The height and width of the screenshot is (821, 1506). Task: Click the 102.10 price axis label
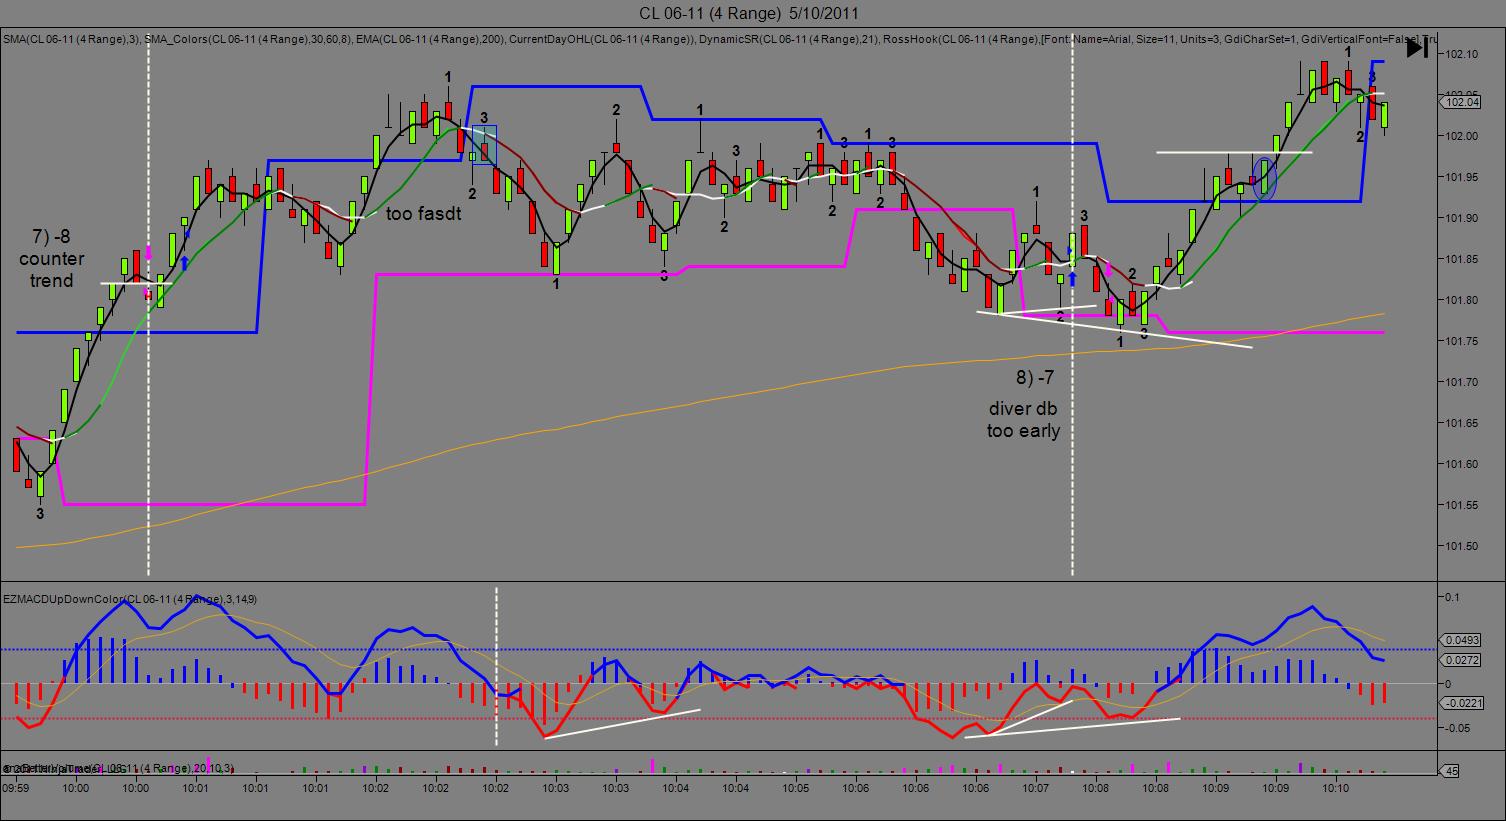point(1461,54)
